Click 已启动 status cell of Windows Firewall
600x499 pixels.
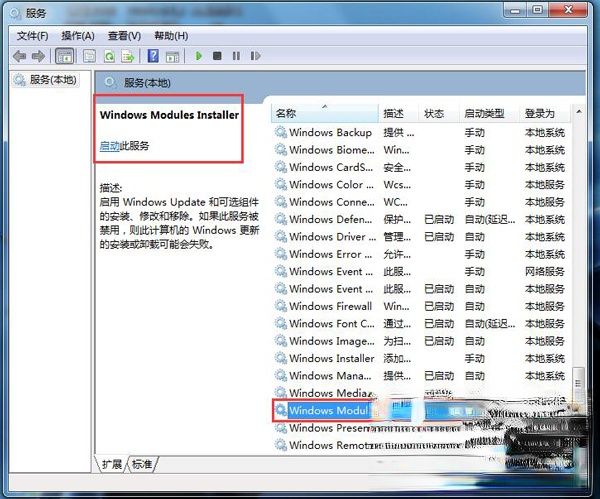pos(439,307)
